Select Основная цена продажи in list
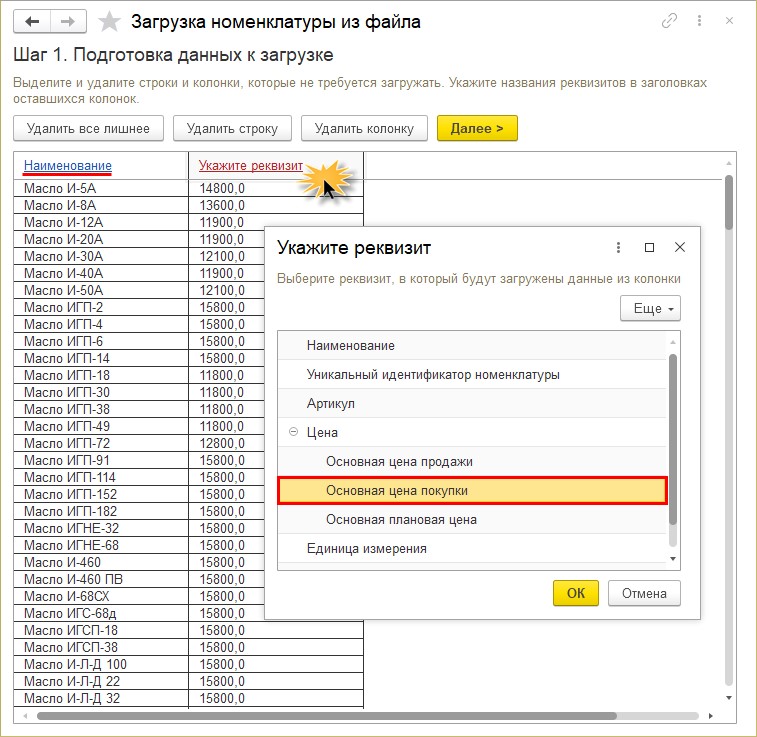Image resolution: width=757 pixels, height=737 pixels. pyautogui.click(x=399, y=461)
